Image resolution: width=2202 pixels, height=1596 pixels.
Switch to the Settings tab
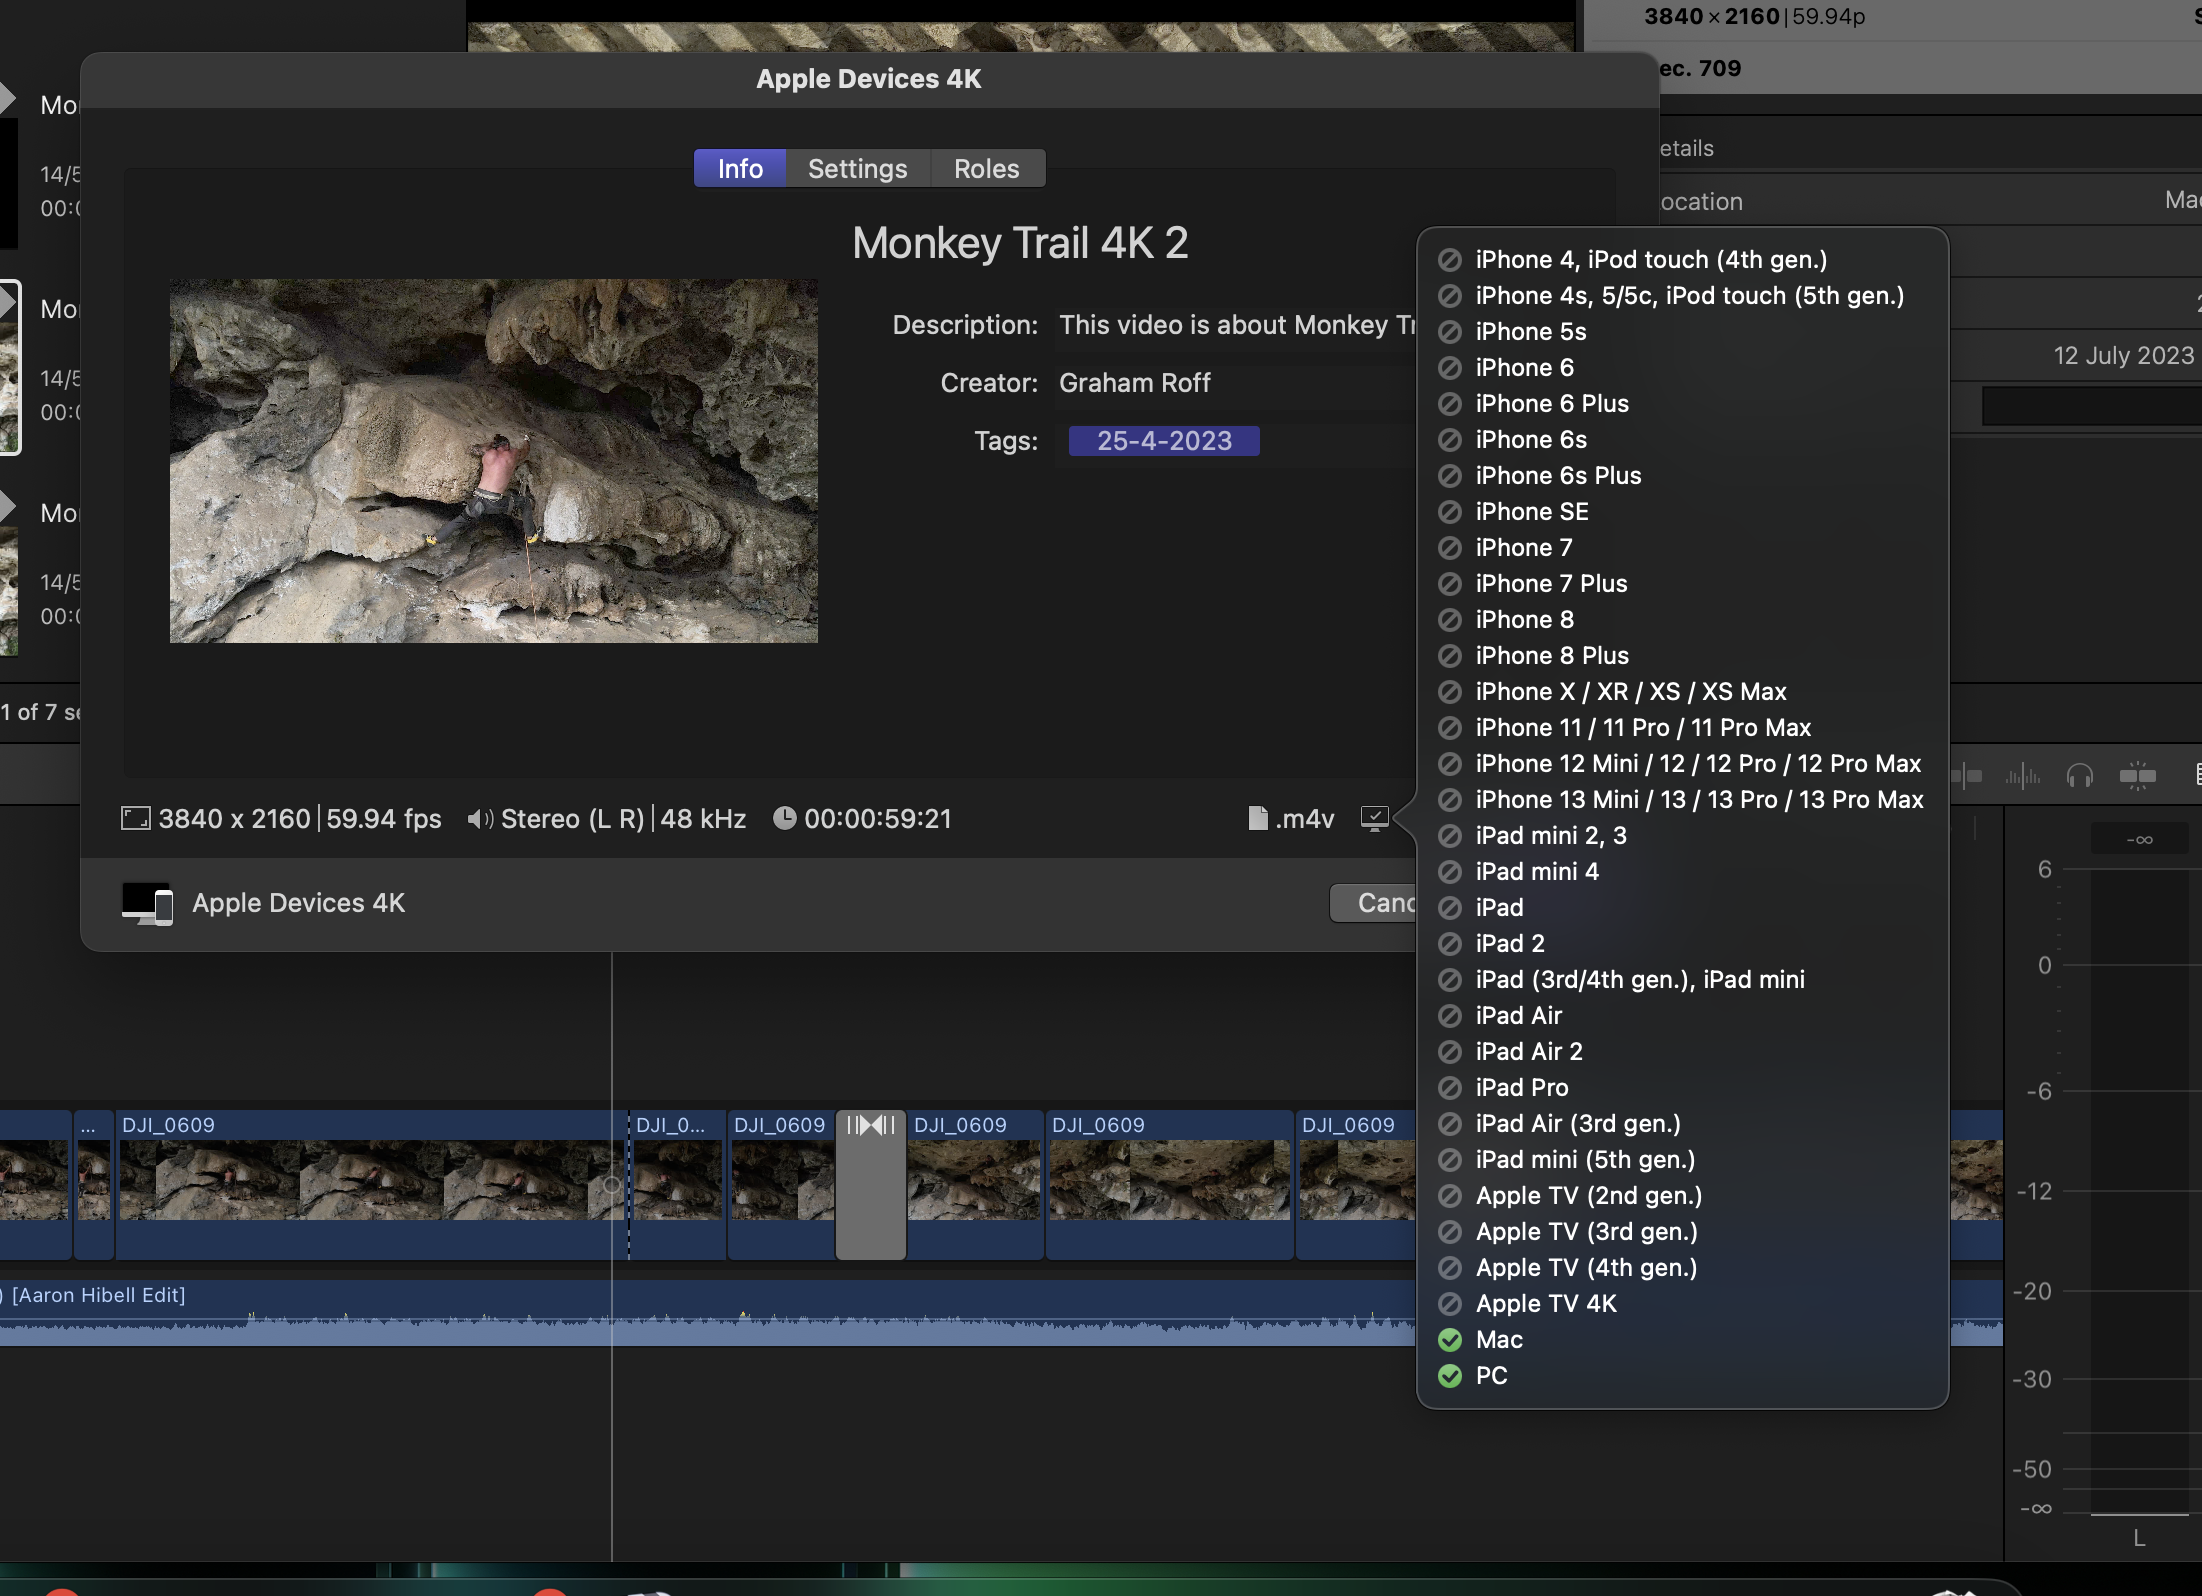tap(857, 169)
